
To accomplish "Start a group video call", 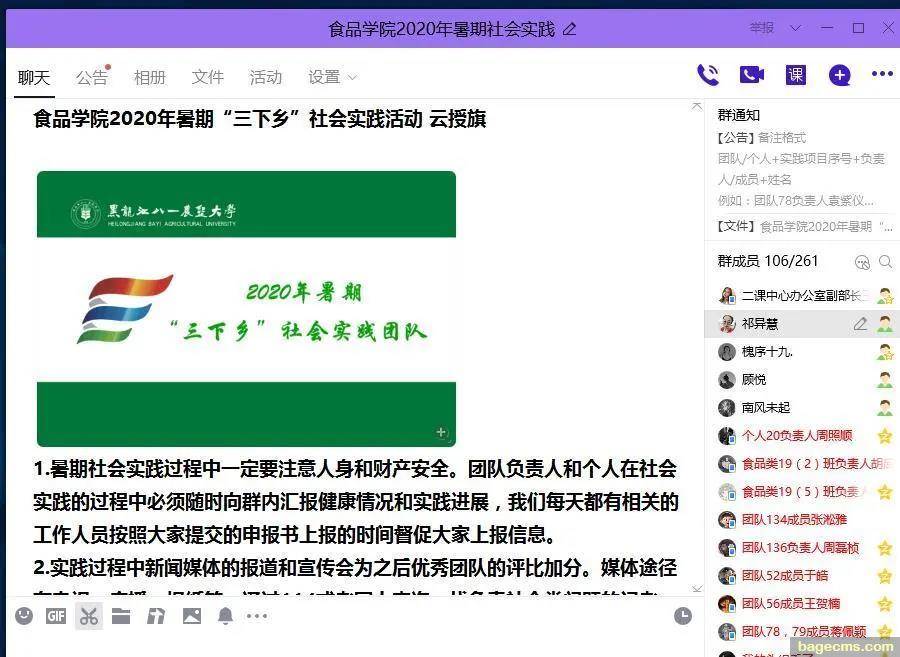I will coord(751,75).
